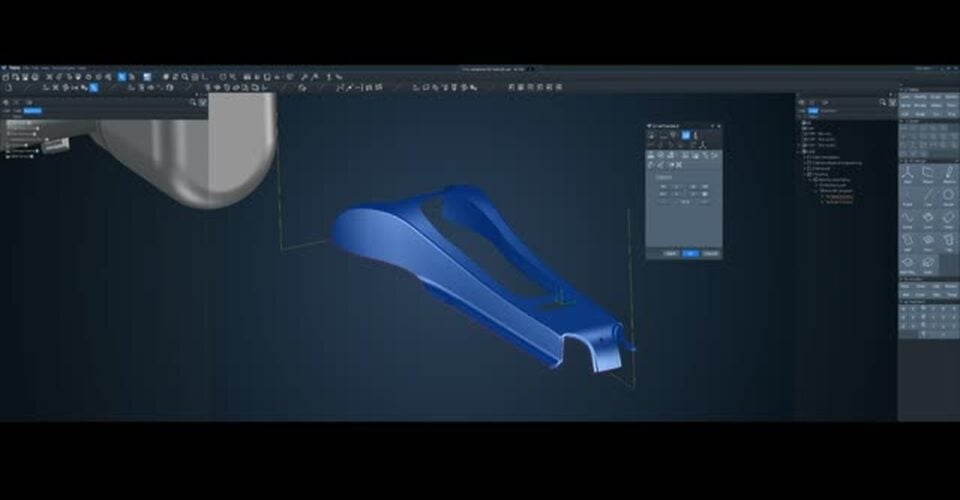The height and width of the screenshot is (500, 960).
Task: Collapse the top root node in model tree
Action: [803, 121]
